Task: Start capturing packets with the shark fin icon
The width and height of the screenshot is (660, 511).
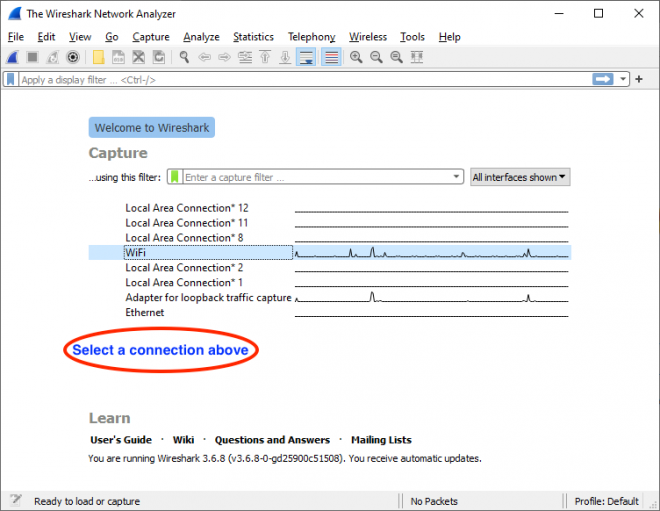Action: point(13,57)
